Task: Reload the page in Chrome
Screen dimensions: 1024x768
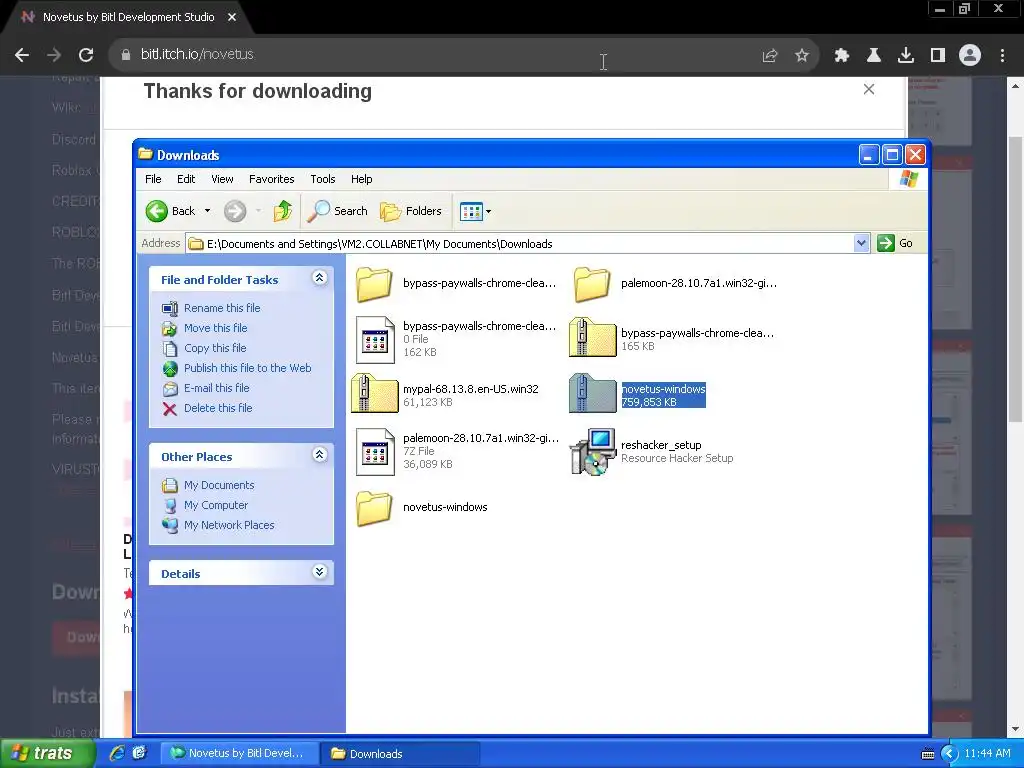Action: coord(86,55)
